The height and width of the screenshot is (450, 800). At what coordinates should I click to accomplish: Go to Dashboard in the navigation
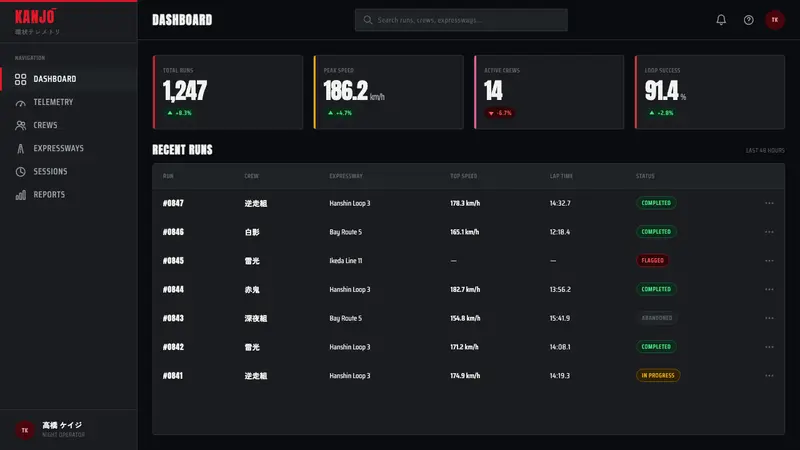click(x=69, y=79)
